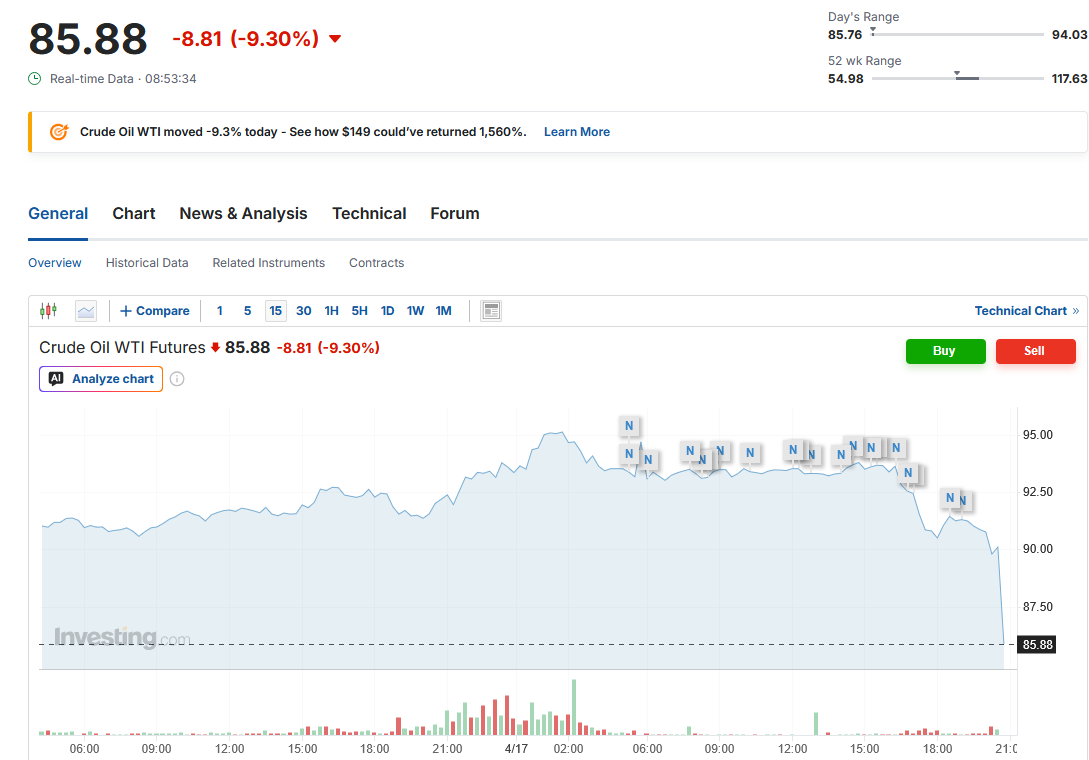Choose the 1D chart interval

(x=388, y=311)
